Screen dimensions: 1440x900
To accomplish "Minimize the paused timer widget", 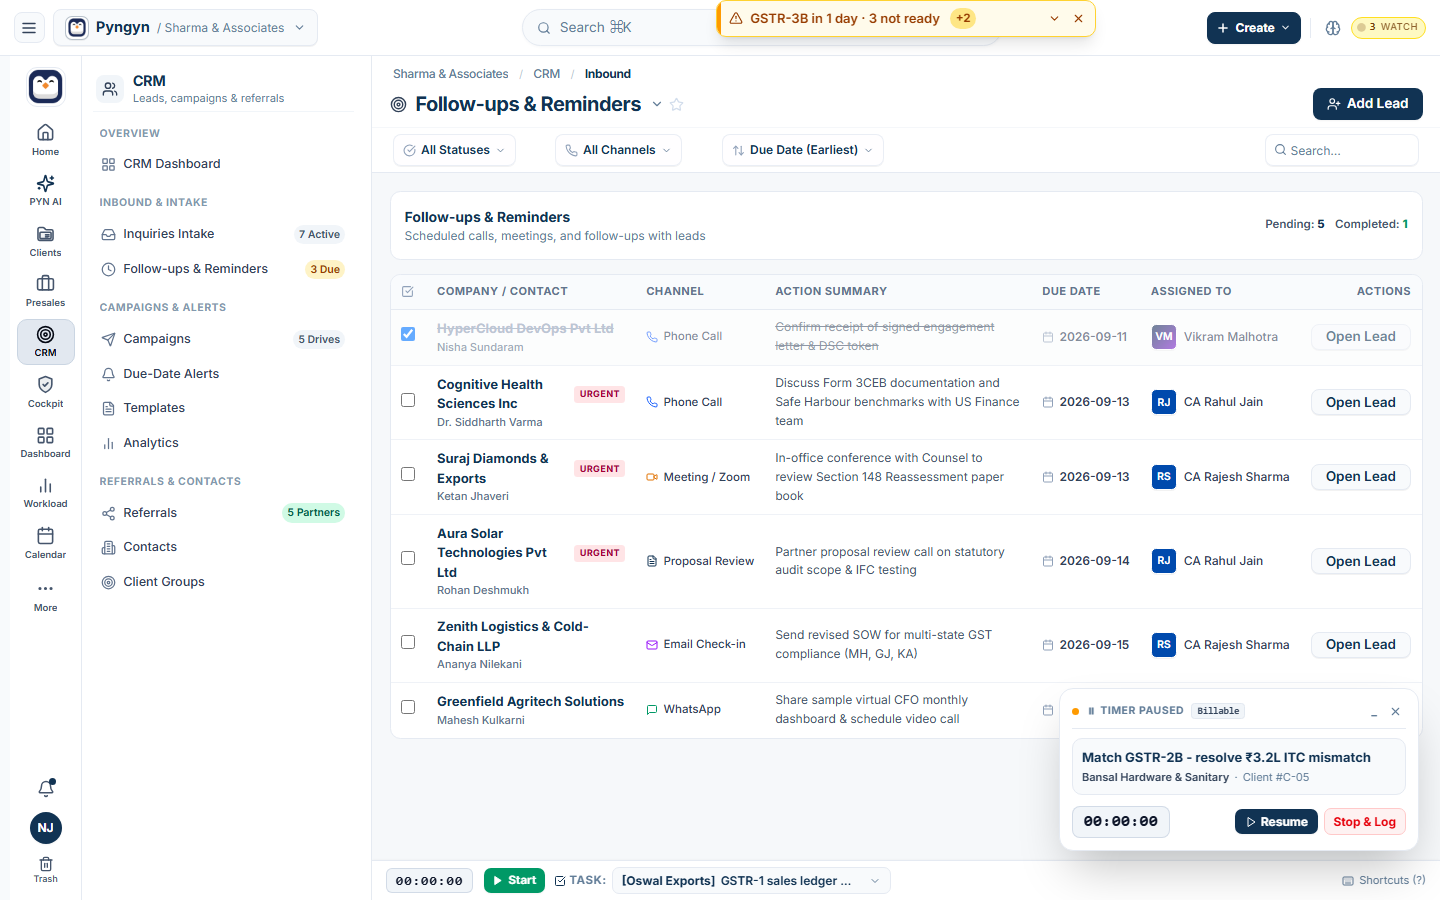I will (x=1374, y=712).
